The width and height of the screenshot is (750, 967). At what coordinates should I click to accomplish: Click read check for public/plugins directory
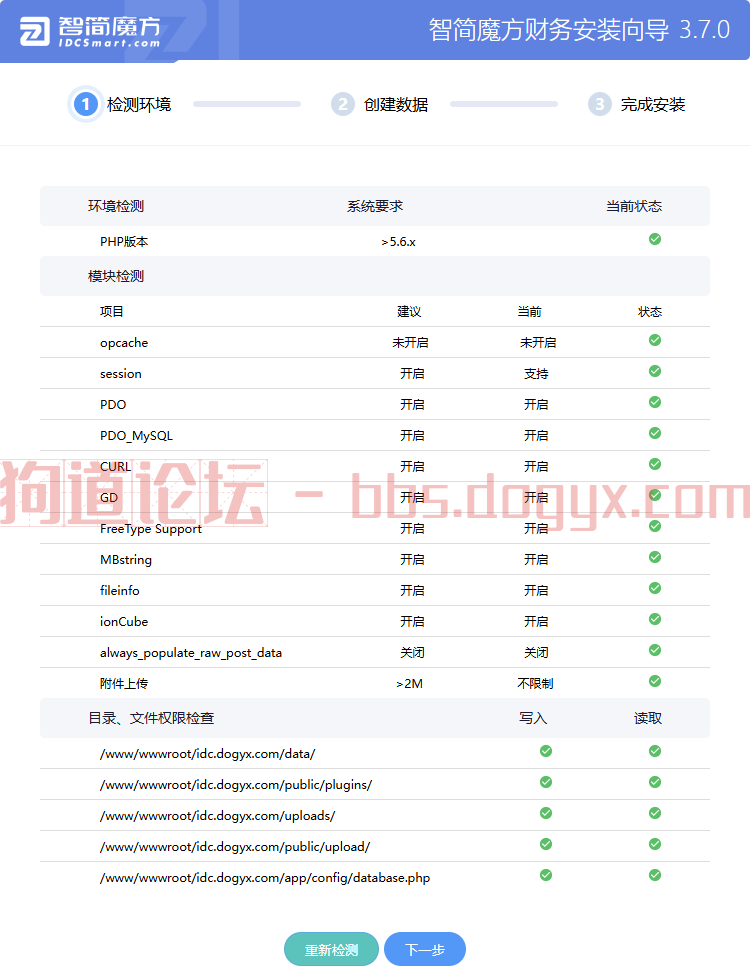pyautogui.click(x=655, y=782)
